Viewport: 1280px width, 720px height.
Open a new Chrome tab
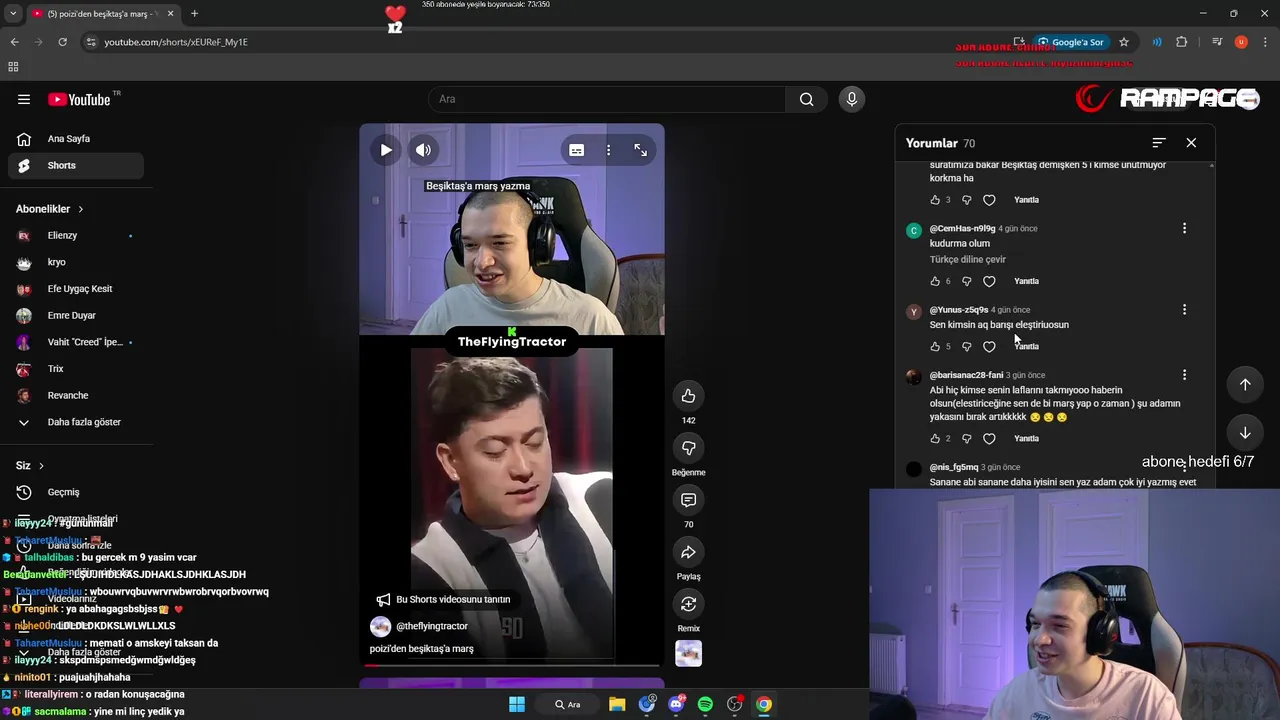(x=194, y=14)
